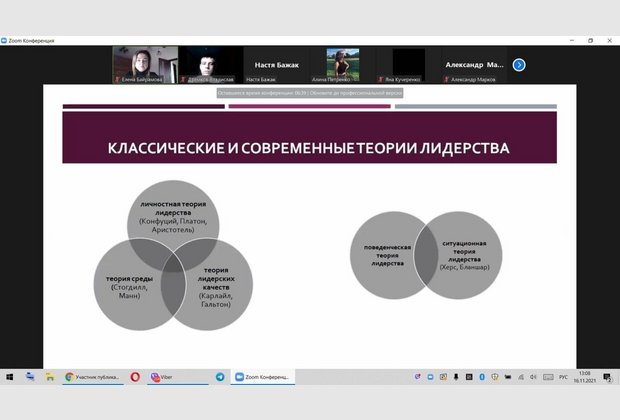Restore down the Zoom window
This screenshot has height=420, width=620.
(x=590, y=40)
